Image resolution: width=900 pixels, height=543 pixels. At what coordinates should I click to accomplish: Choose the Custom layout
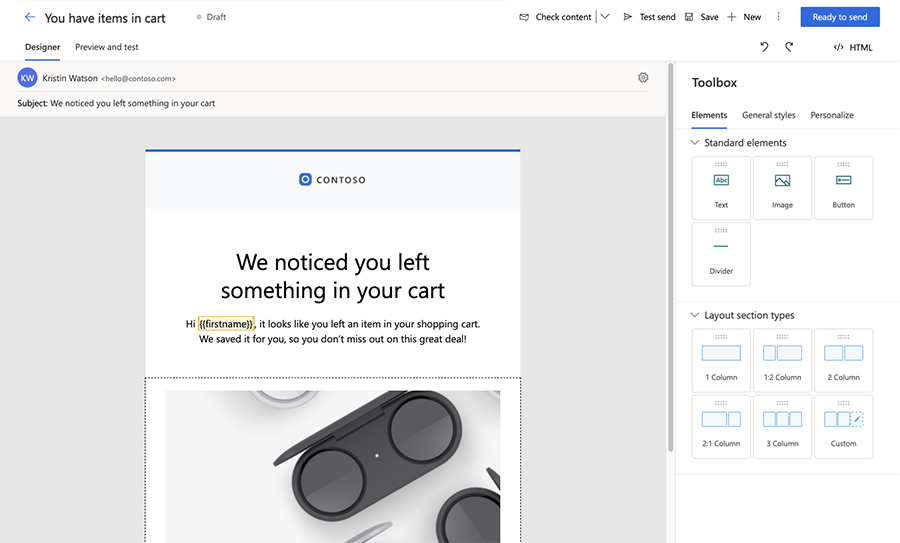[x=844, y=426]
